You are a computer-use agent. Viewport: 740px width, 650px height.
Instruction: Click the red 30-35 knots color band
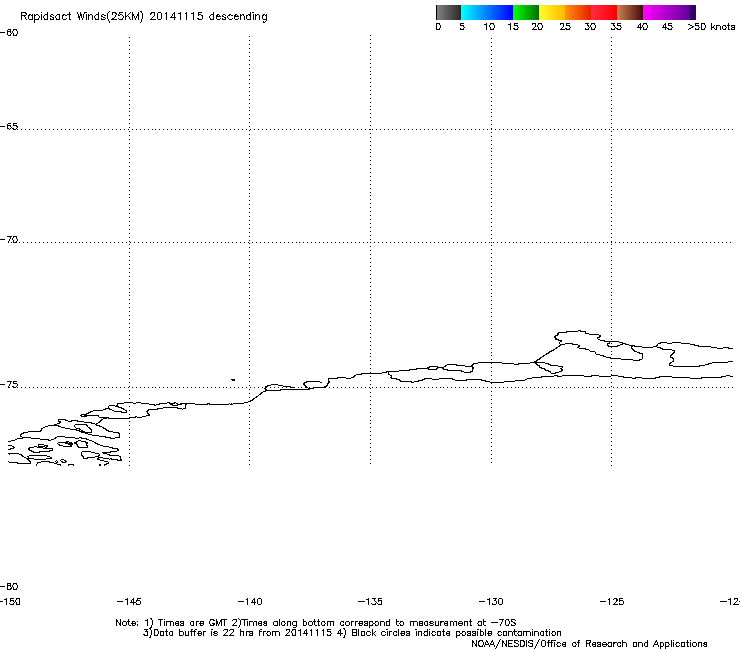click(604, 12)
